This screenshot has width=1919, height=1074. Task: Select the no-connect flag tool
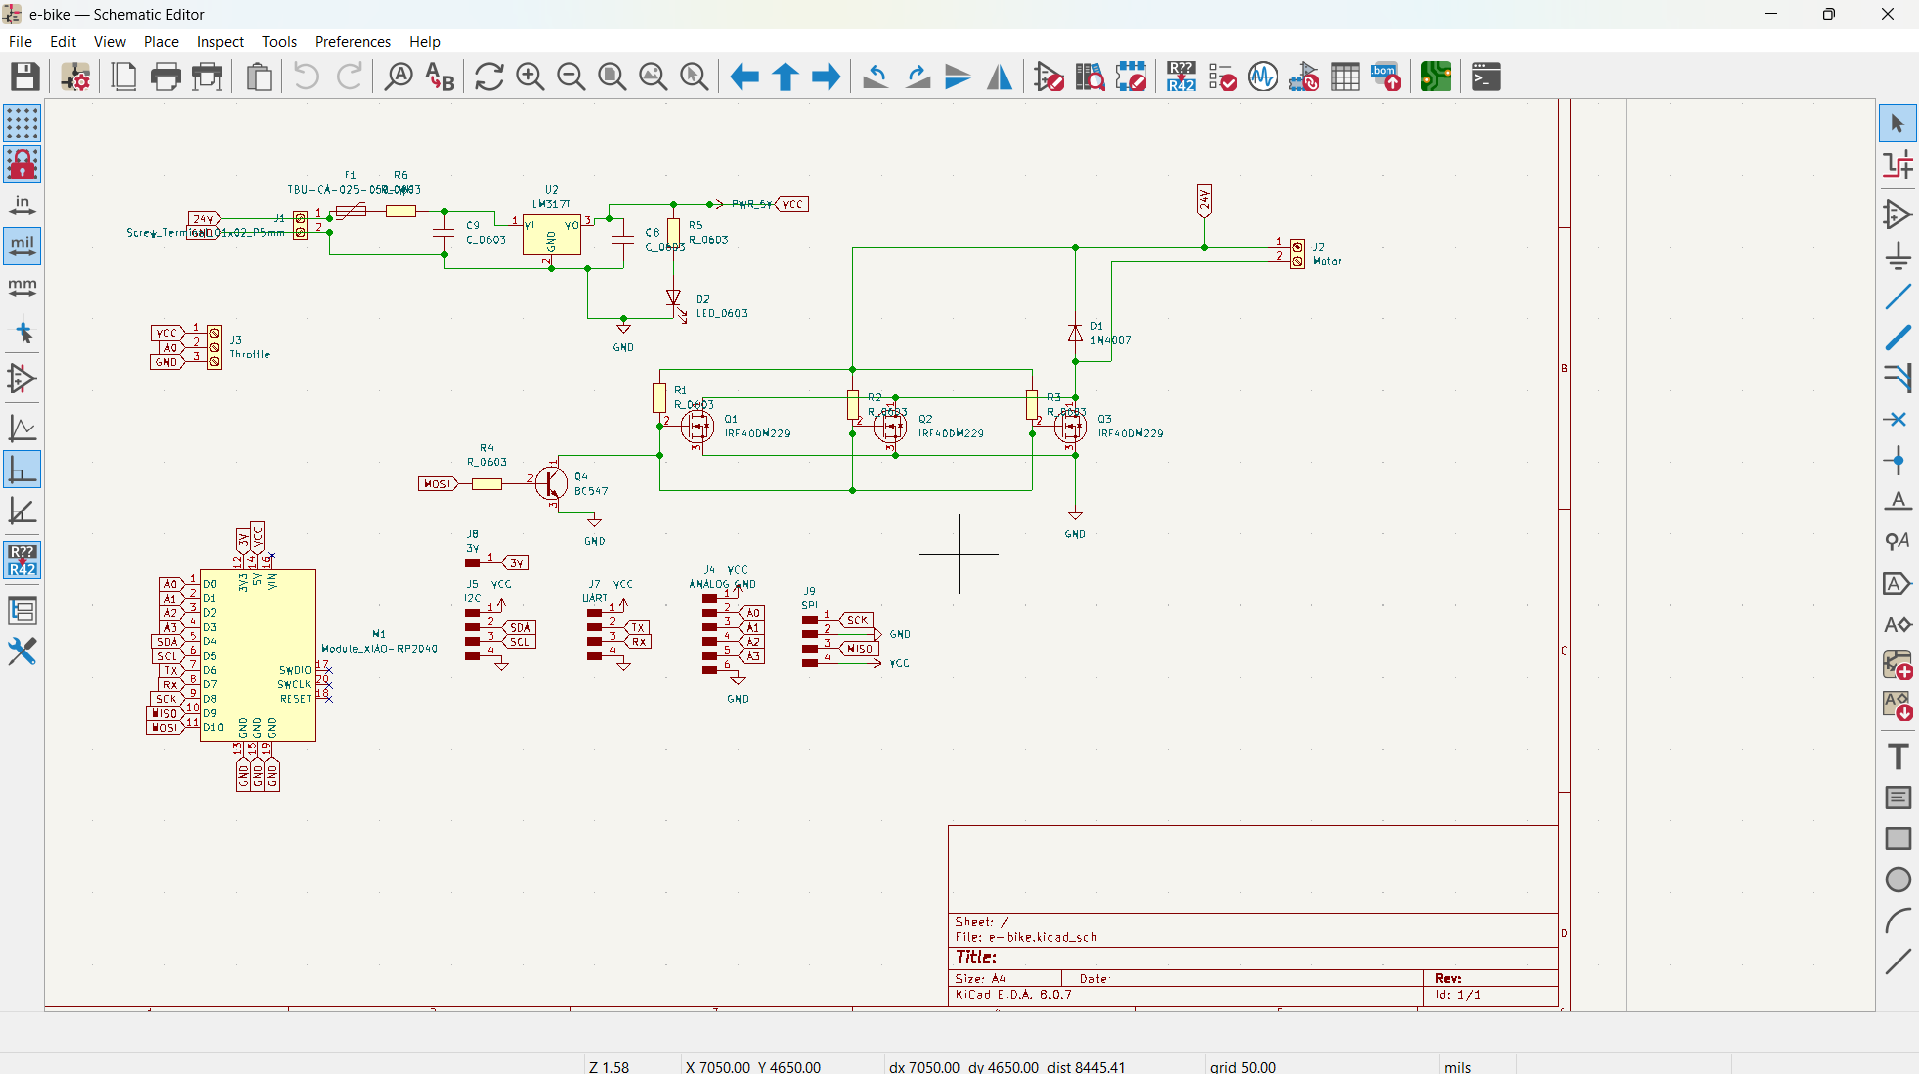click(x=1897, y=419)
